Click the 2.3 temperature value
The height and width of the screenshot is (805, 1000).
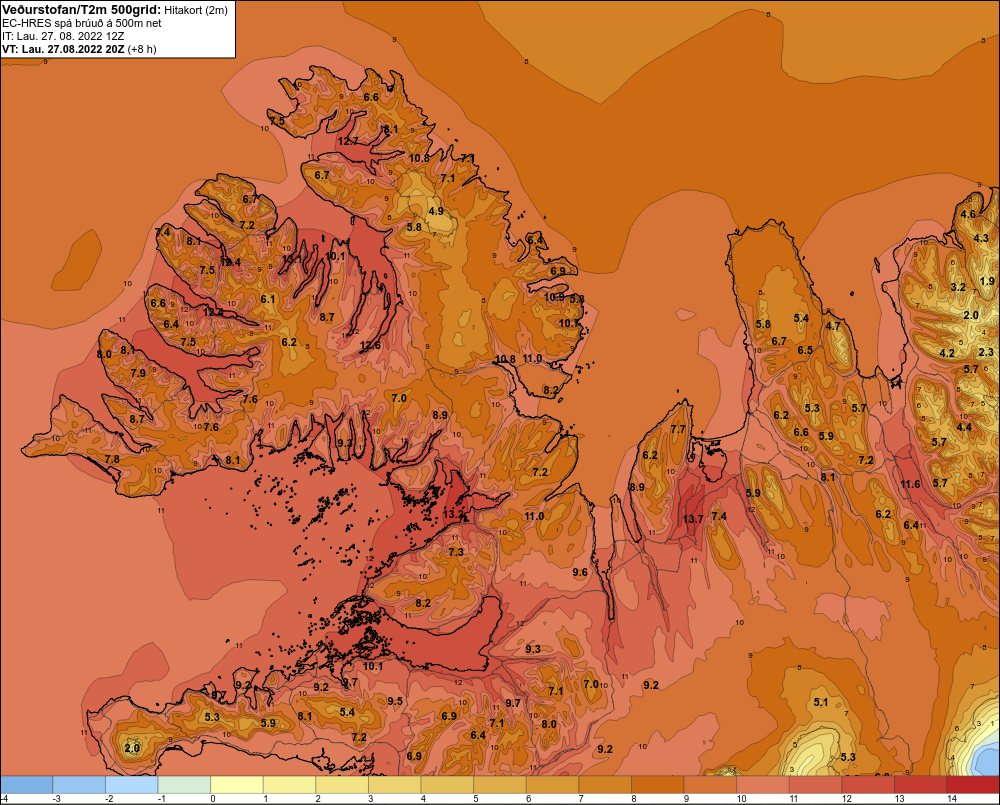click(x=986, y=352)
